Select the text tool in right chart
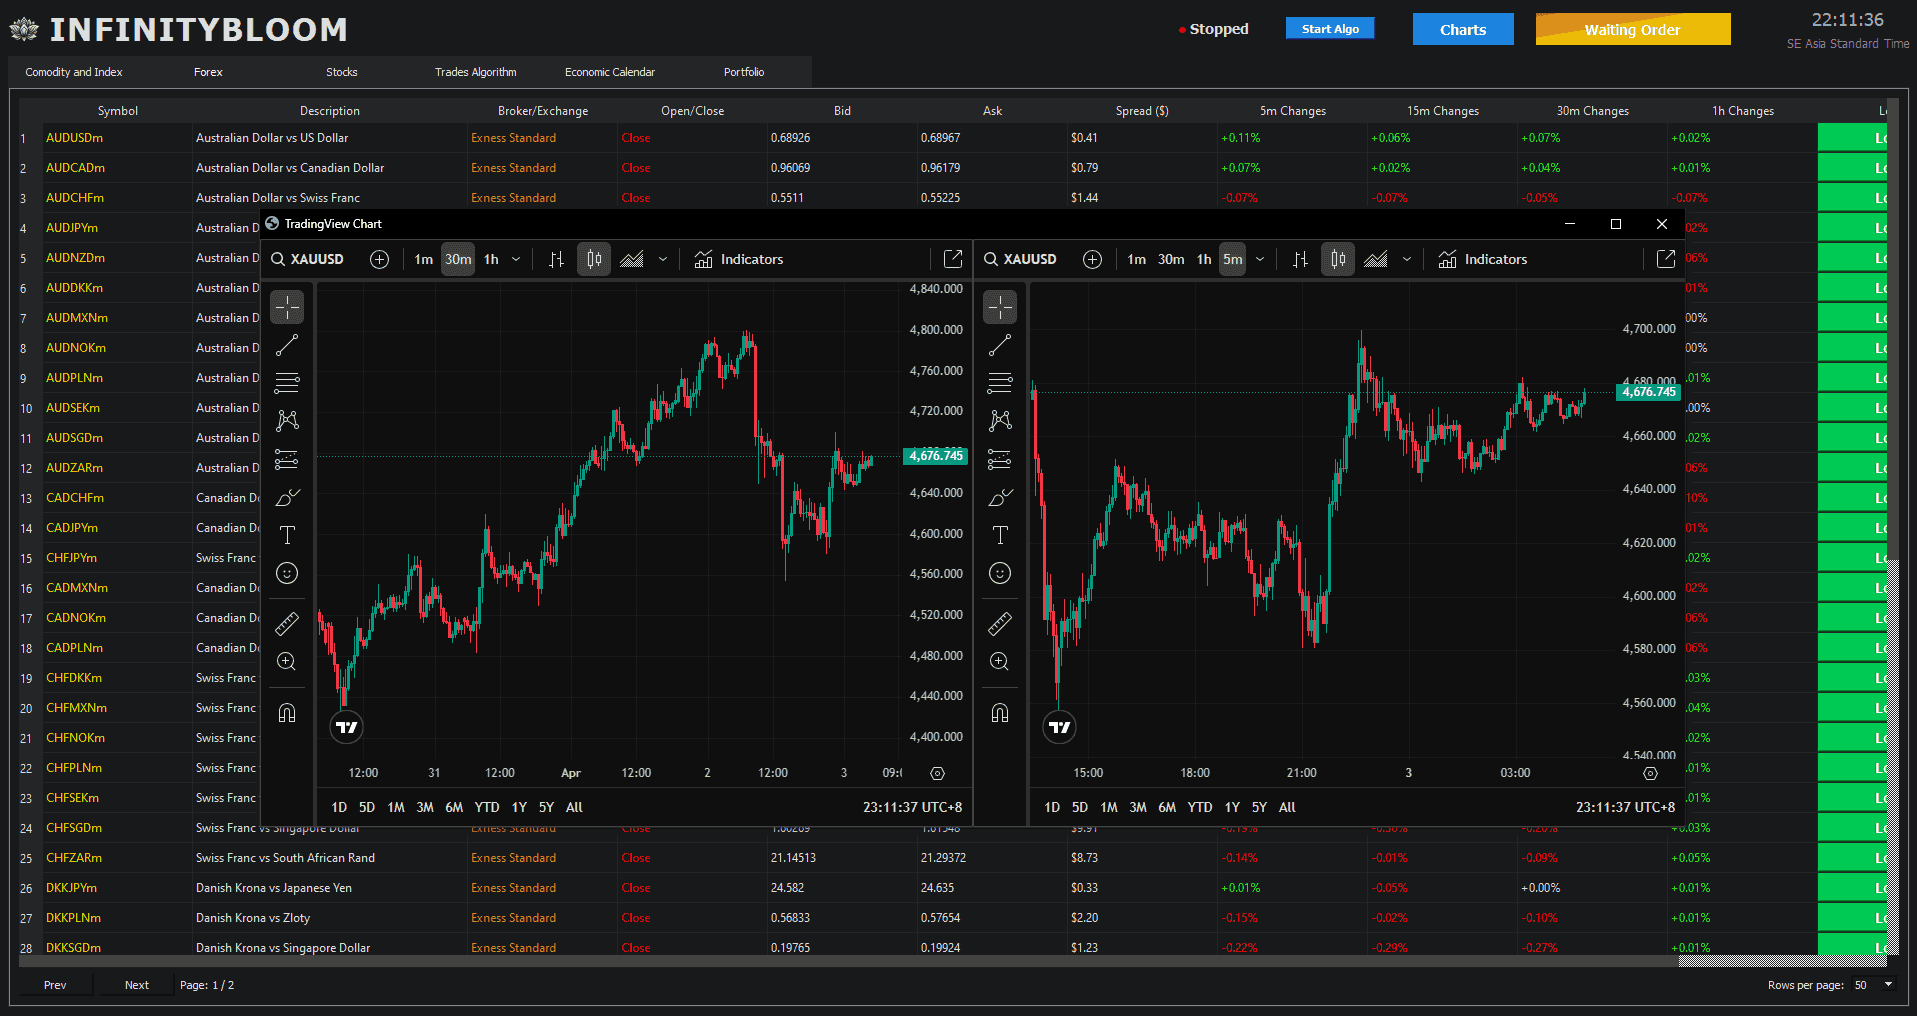This screenshot has height=1016, width=1917. click(1000, 535)
